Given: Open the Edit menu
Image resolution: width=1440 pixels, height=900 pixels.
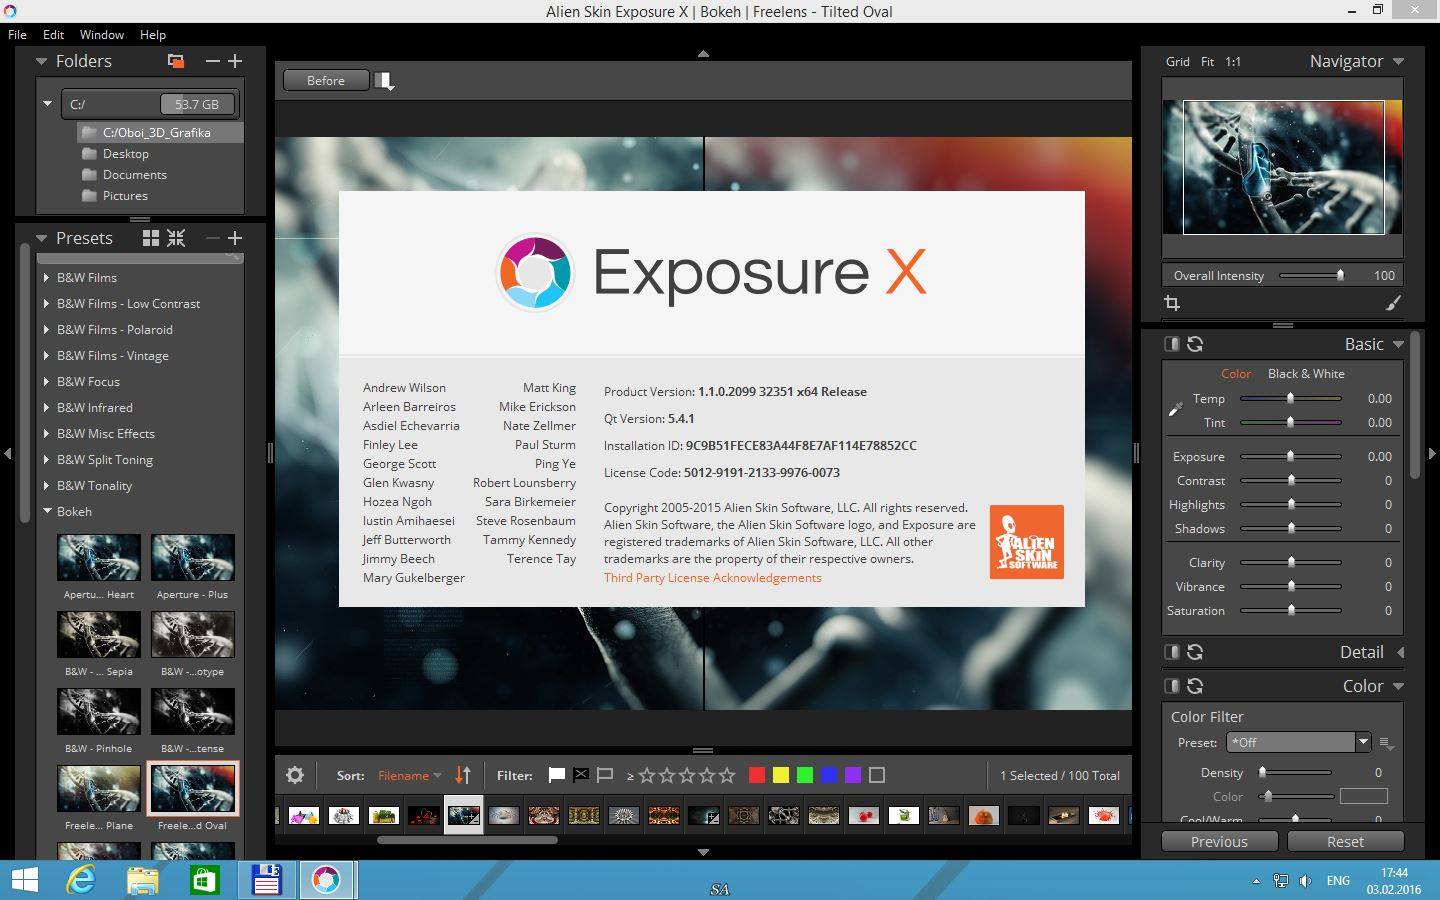Looking at the screenshot, I should coord(53,34).
